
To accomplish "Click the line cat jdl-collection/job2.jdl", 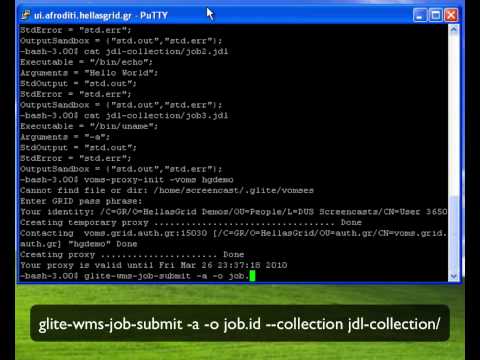I will coord(124,51).
